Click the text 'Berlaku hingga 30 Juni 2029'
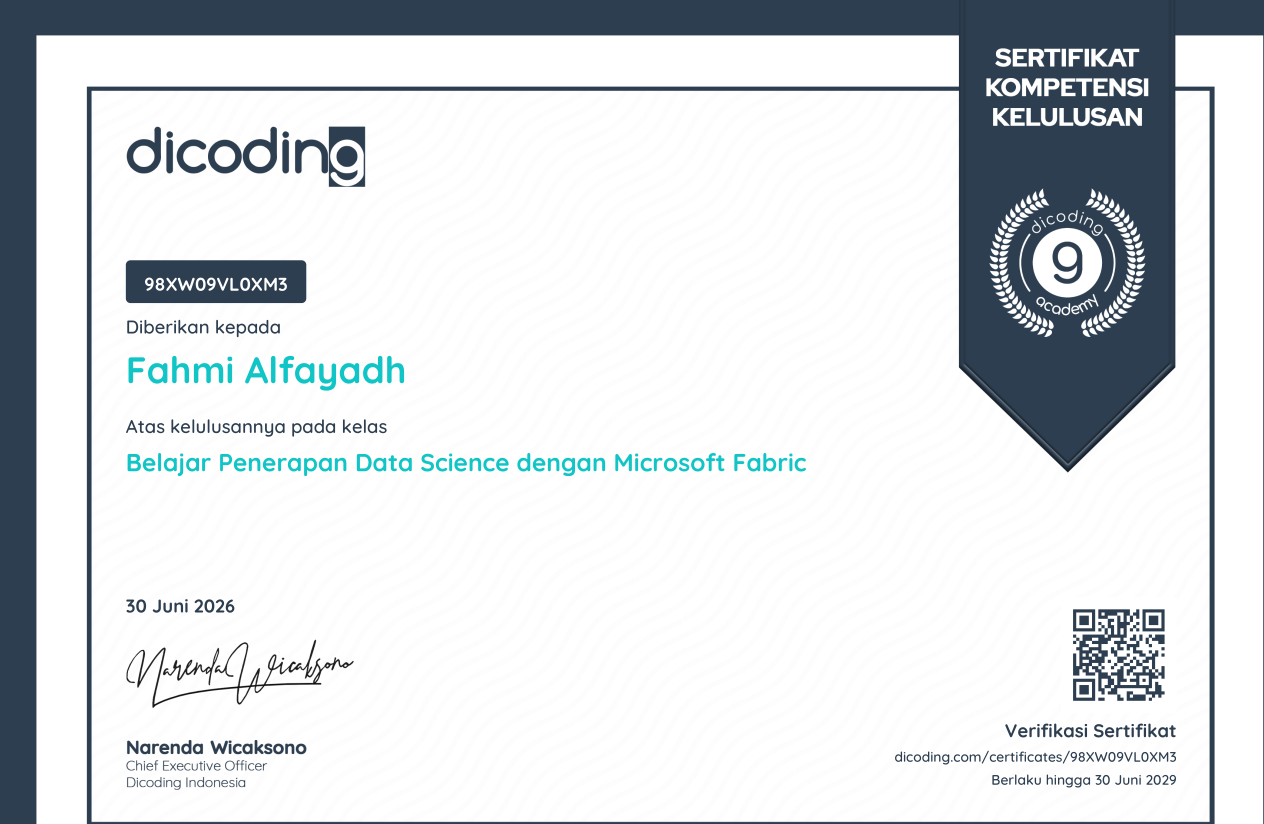Screen dimensions: 1264x824 1084,780
